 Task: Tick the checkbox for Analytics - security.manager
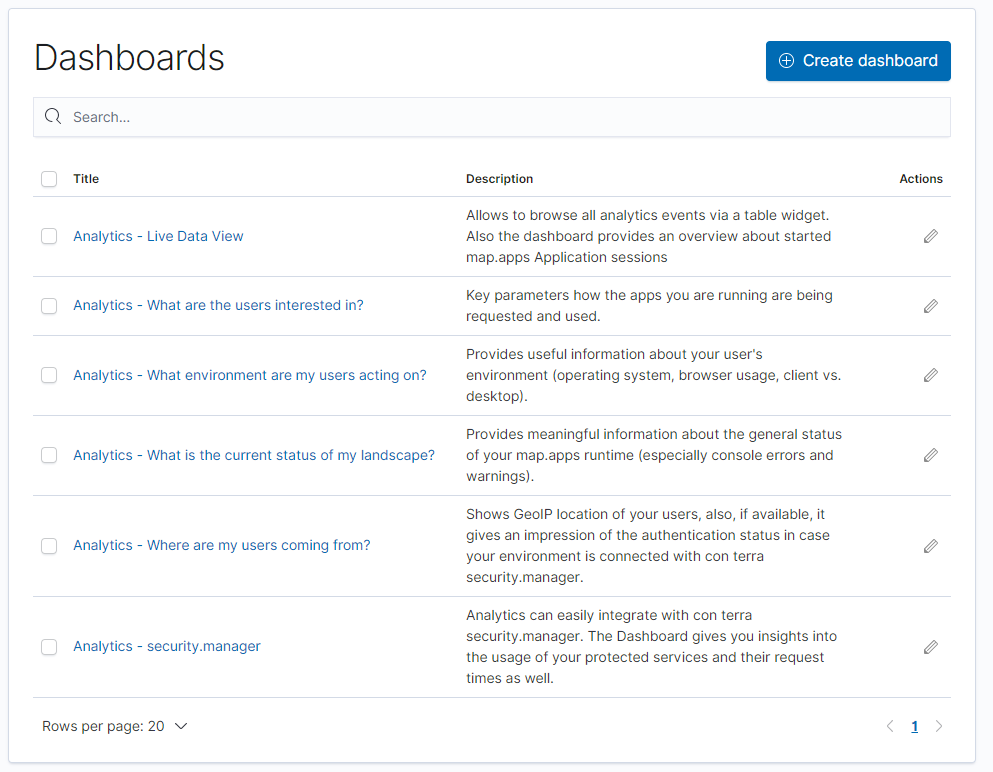(49, 647)
